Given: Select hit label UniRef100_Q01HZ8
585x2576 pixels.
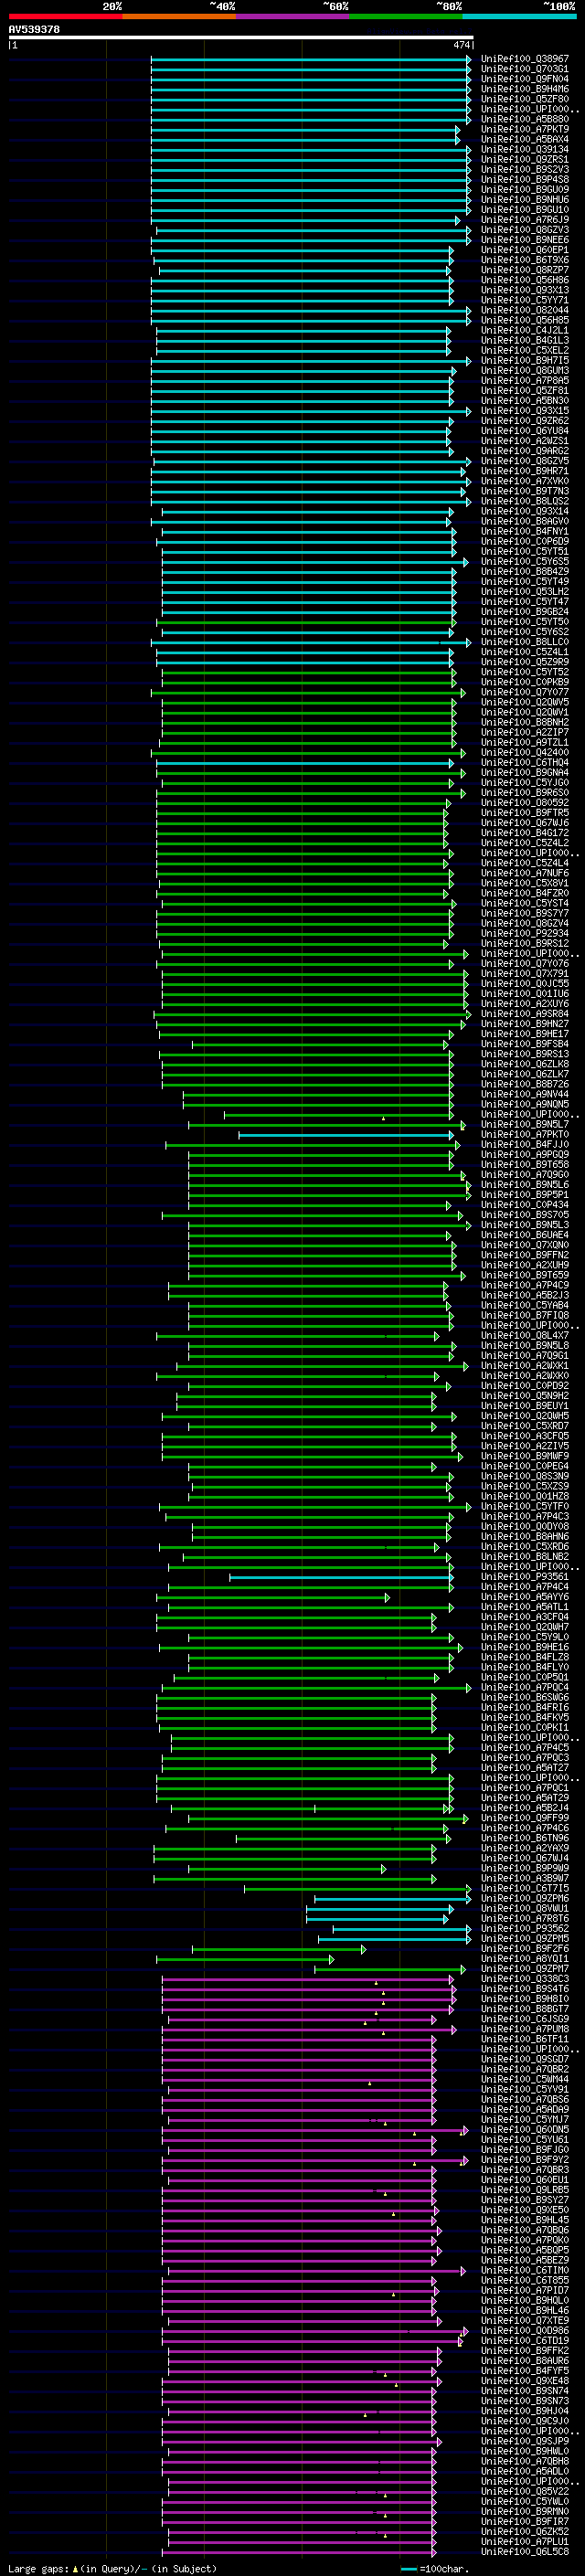Looking at the screenshot, I should [x=525, y=1496].
